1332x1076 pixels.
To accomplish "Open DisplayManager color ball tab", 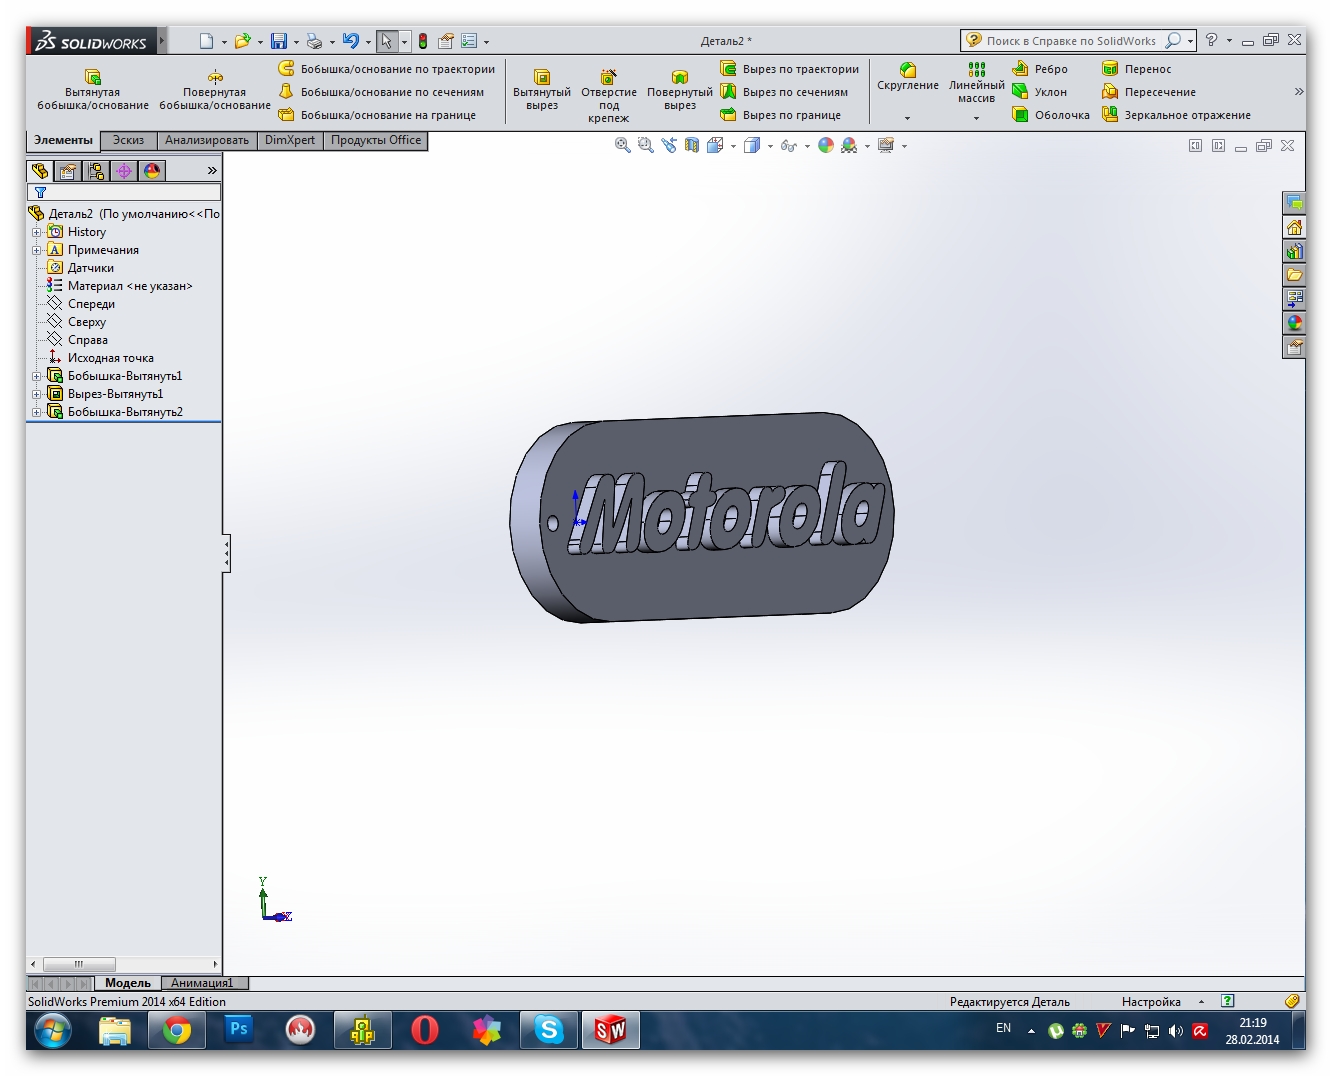I will point(152,171).
